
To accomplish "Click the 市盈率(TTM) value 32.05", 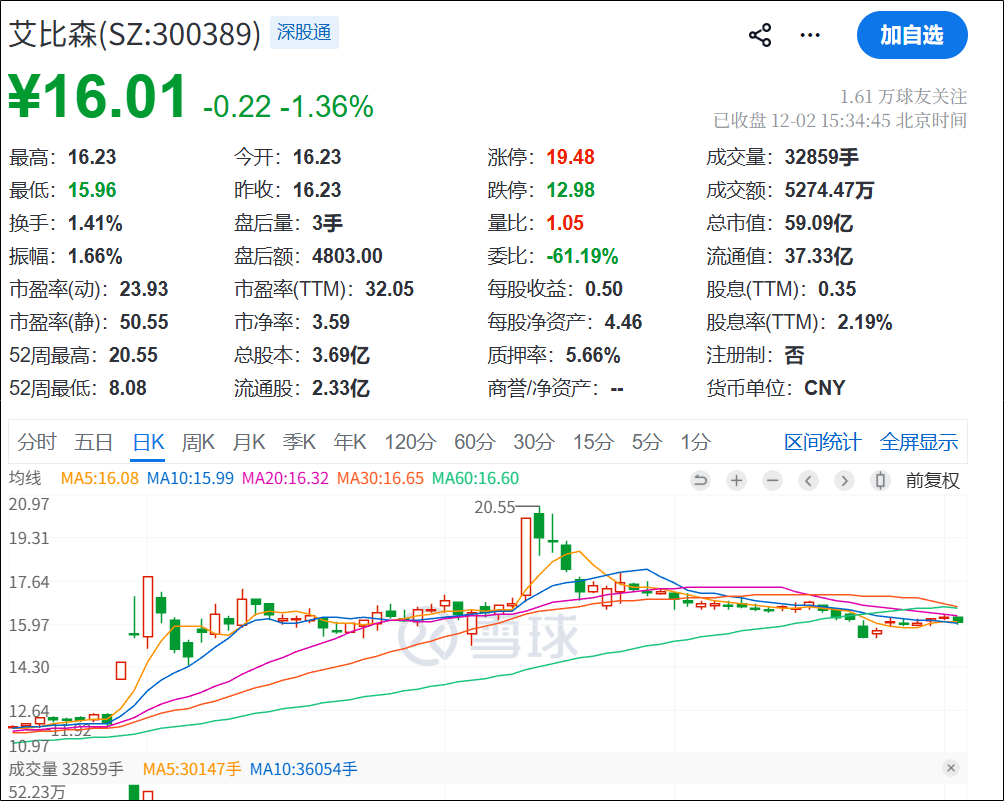I will (x=389, y=289).
